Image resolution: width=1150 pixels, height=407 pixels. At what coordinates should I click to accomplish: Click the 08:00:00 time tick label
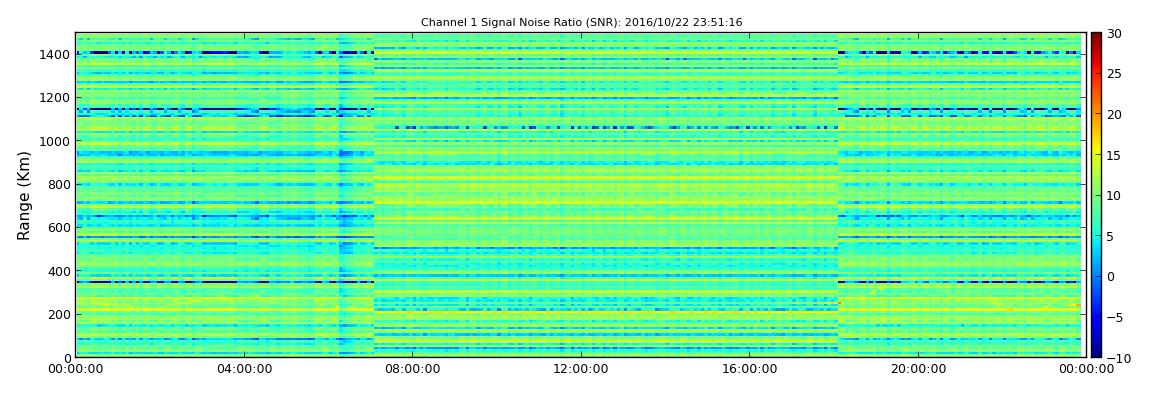point(412,369)
